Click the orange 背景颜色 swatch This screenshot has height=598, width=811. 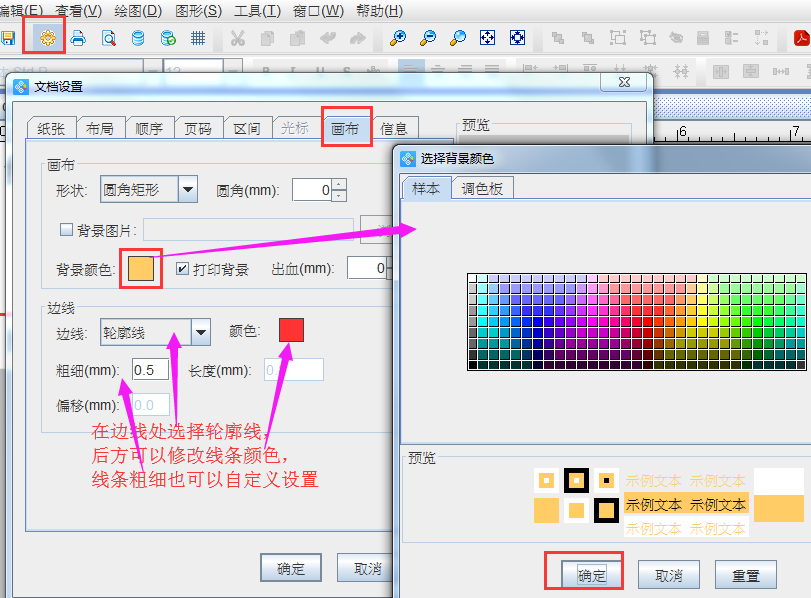tap(141, 269)
